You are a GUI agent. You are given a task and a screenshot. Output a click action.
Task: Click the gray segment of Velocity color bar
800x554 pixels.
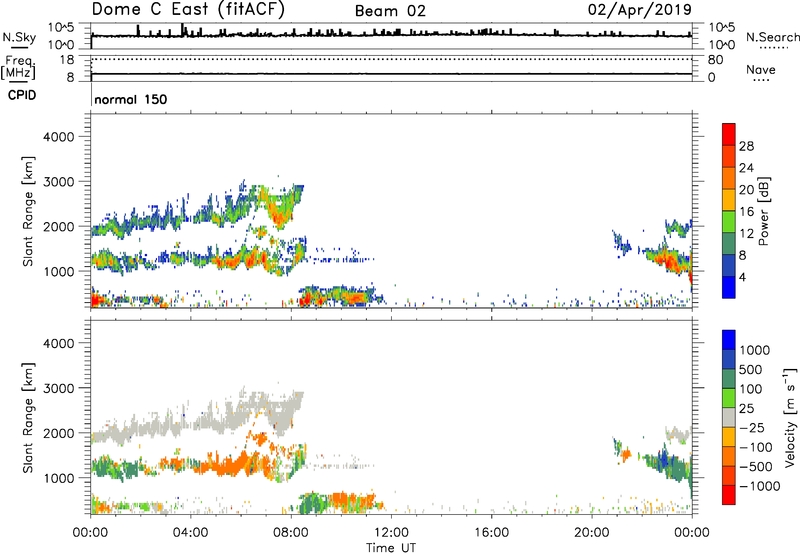coord(729,417)
